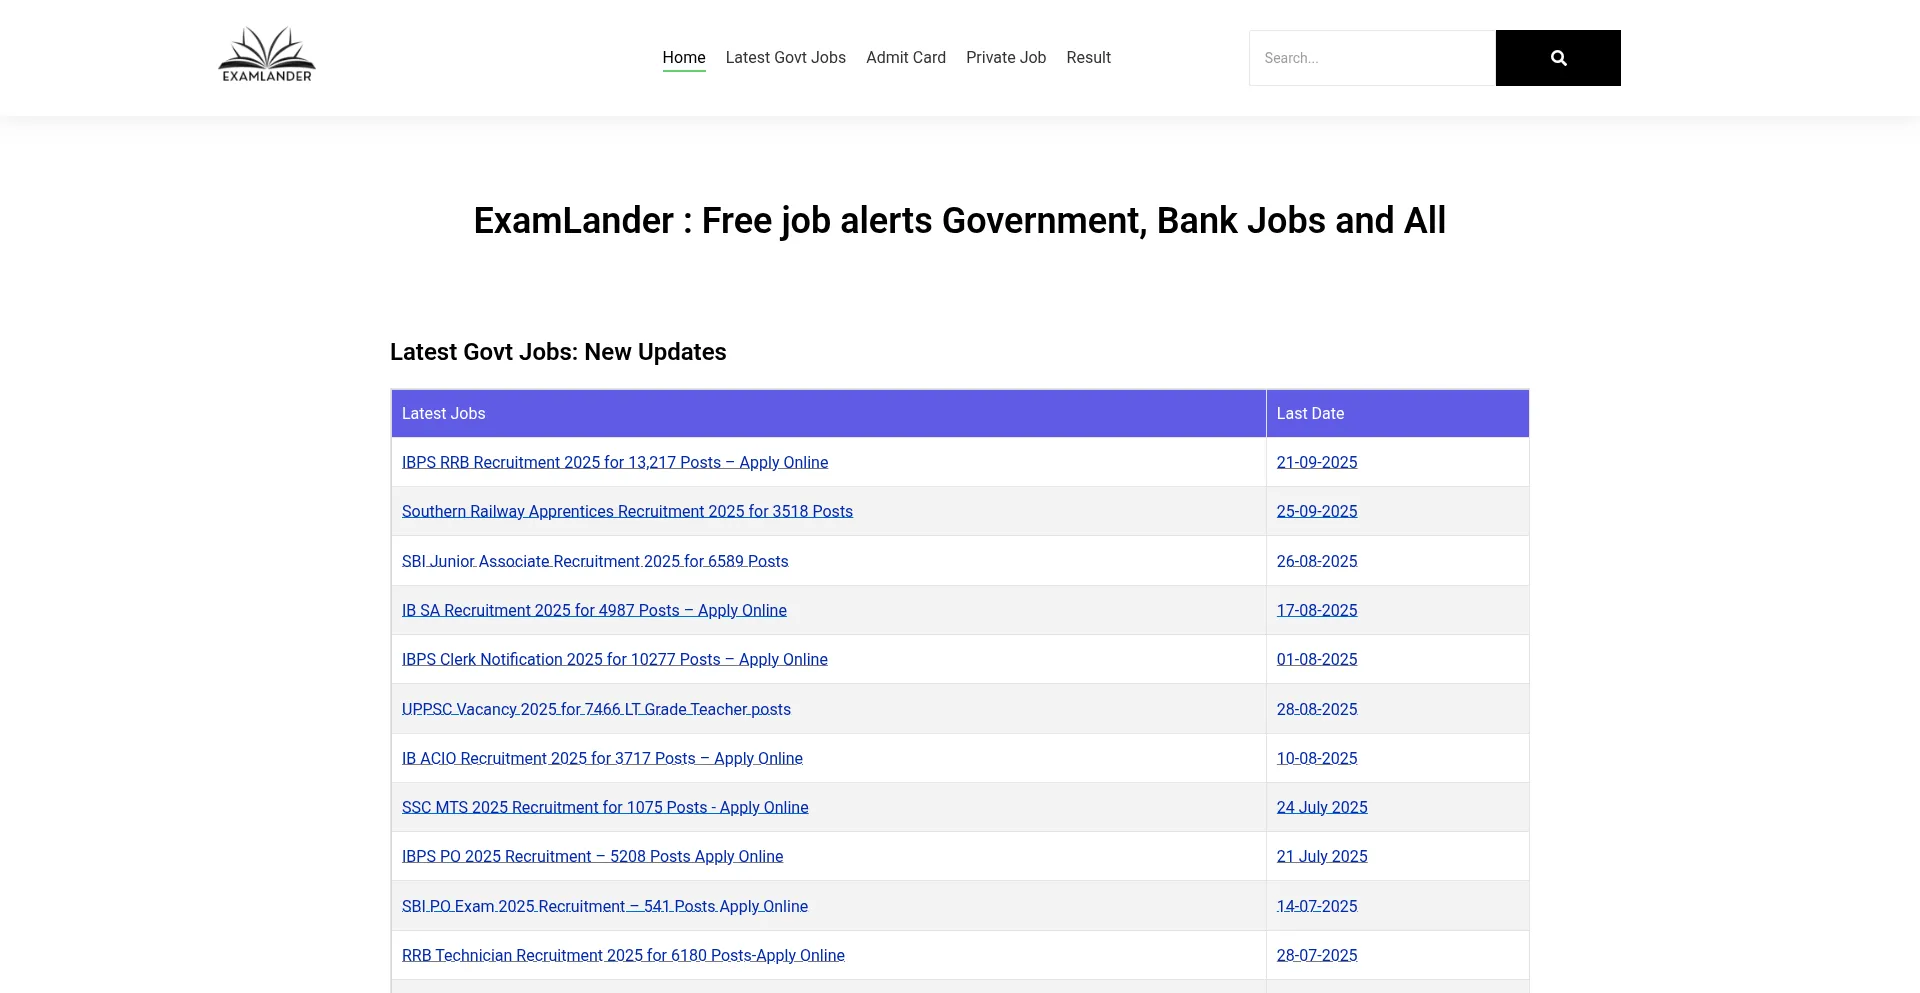This screenshot has height=993, width=1920.
Task: Navigate to Private Job section
Action: point(1005,58)
